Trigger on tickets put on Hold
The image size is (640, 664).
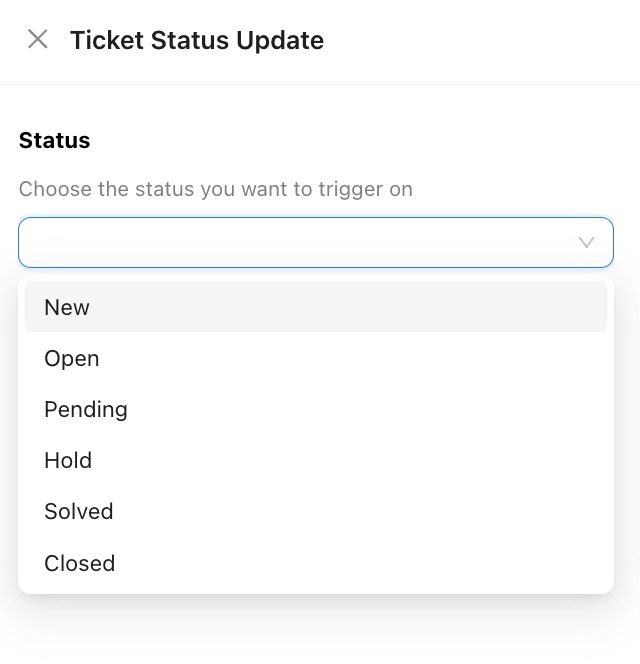click(x=68, y=460)
